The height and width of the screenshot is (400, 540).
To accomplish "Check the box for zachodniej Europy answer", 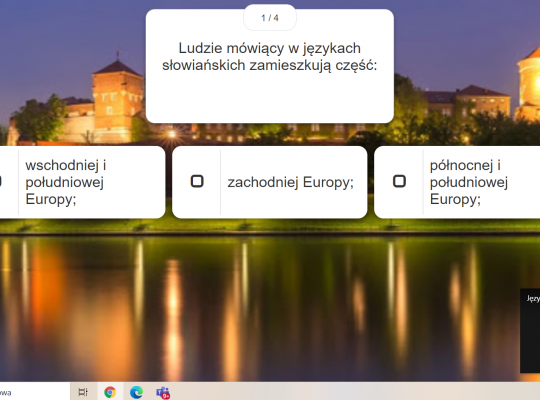I will coord(197,181).
